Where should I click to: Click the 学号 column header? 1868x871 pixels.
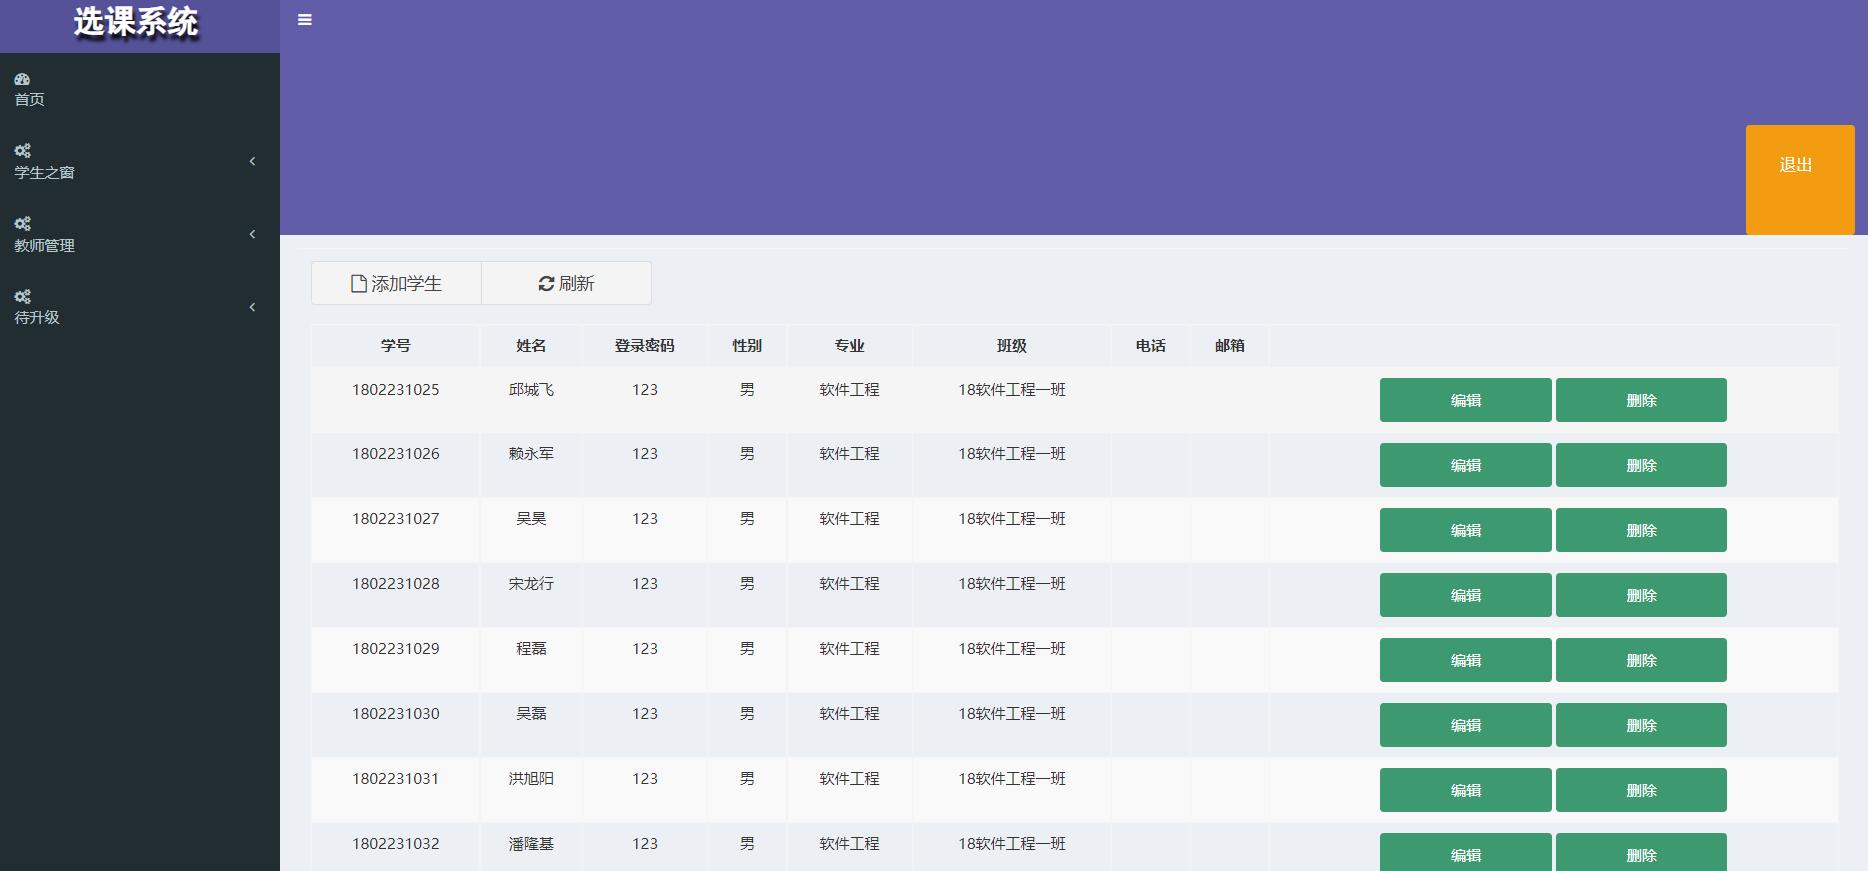pyautogui.click(x=396, y=345)
